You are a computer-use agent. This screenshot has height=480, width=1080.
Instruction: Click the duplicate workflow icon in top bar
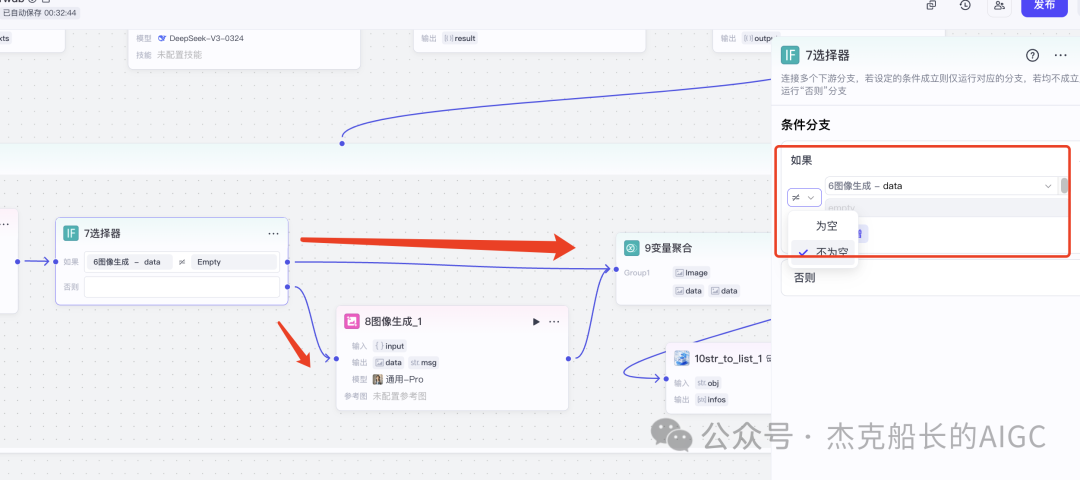pyautogui.click(x=931, y=5)
